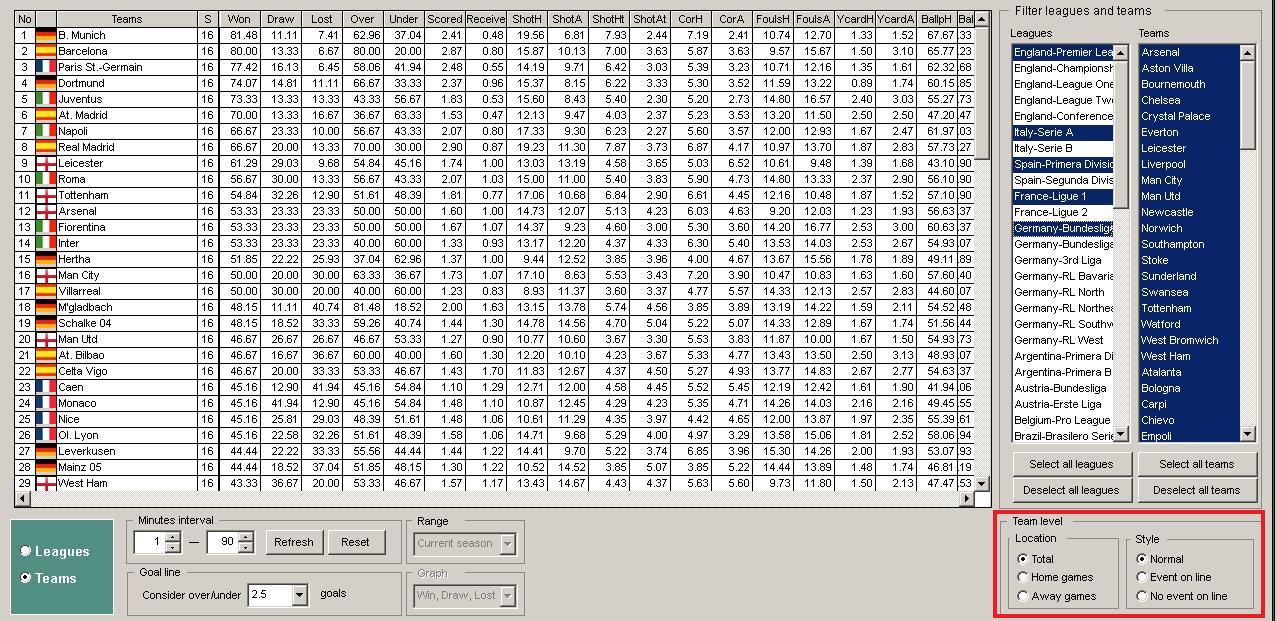Sort table by Over column header
This screenshot has width=1277, height=621.
(363, 19)
